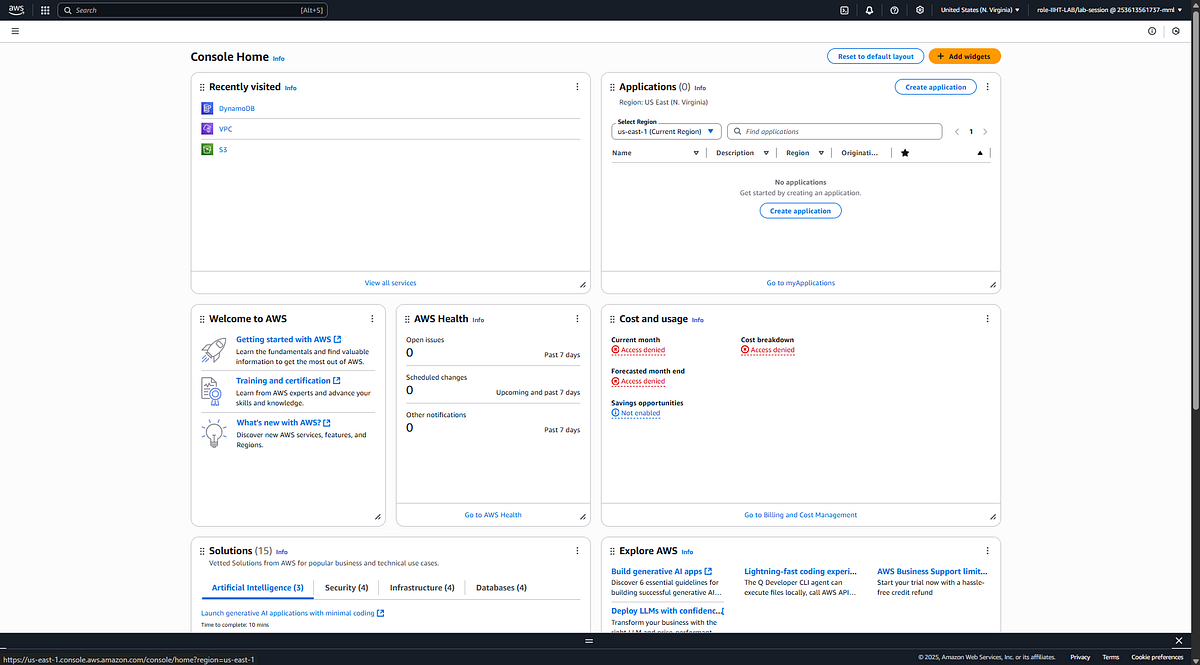
Task: Open the settings gear in top bar
Action: [x=919, y=10]
